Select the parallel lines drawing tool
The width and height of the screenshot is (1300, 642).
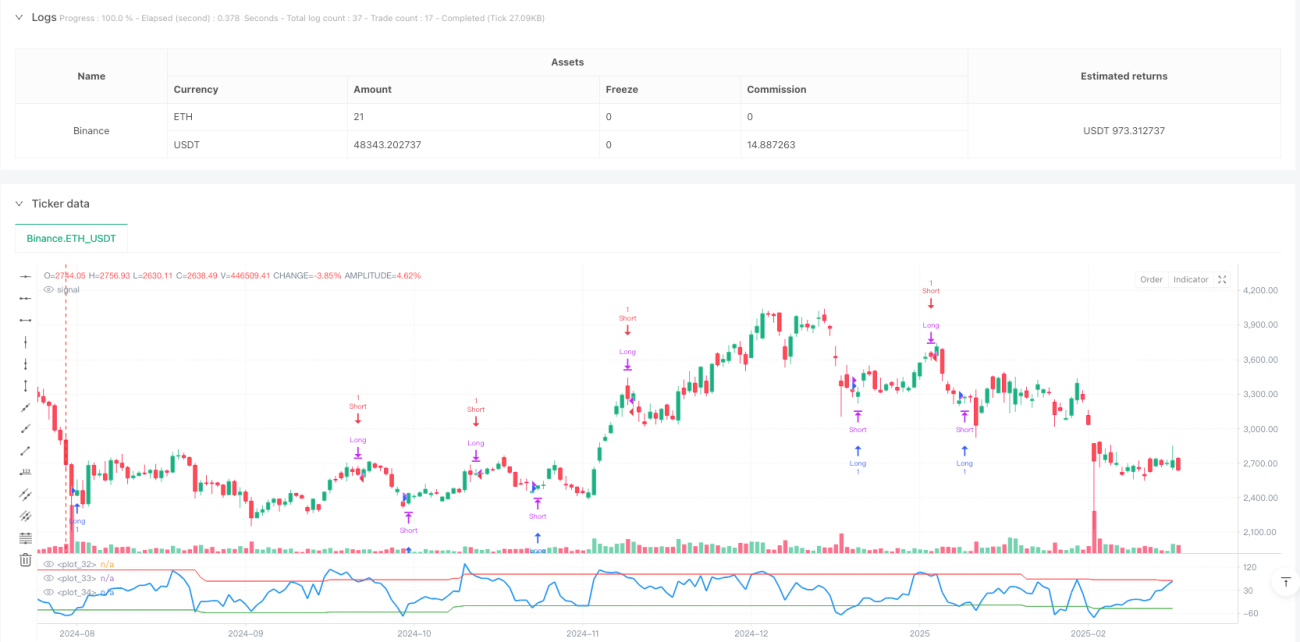tap(25, 494)
